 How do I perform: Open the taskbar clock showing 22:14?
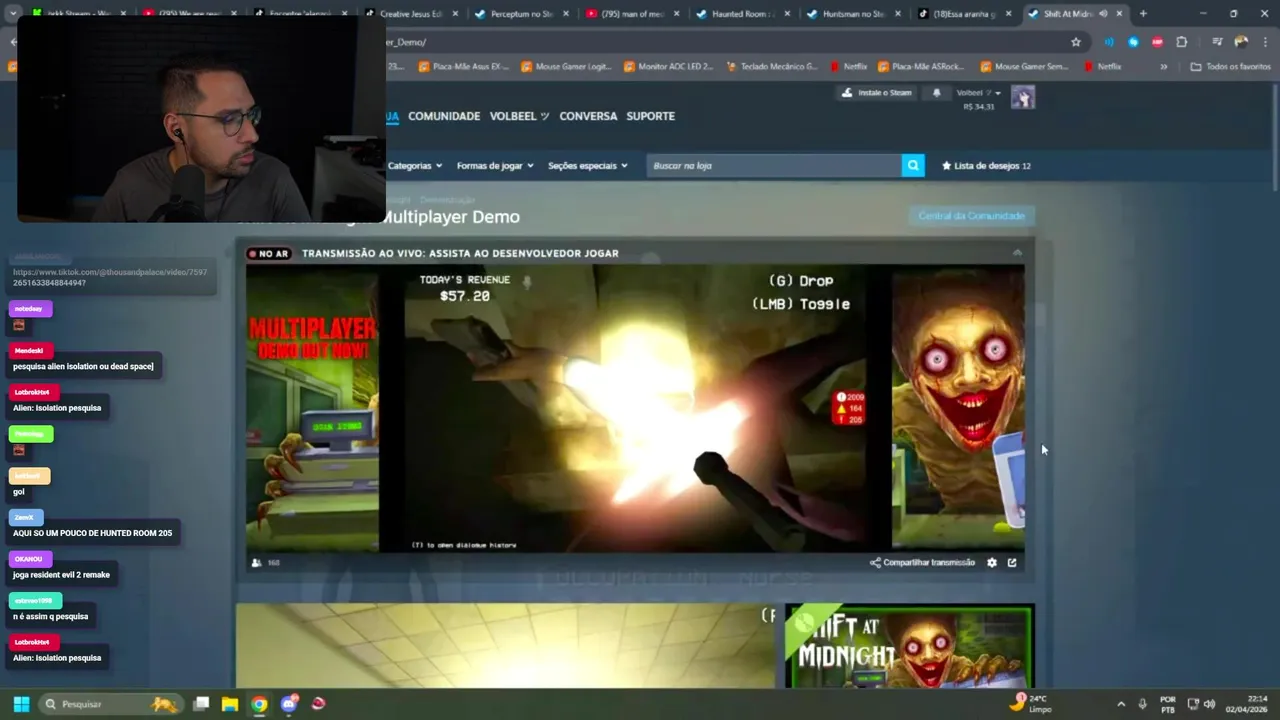click(x=1248, y=703)
